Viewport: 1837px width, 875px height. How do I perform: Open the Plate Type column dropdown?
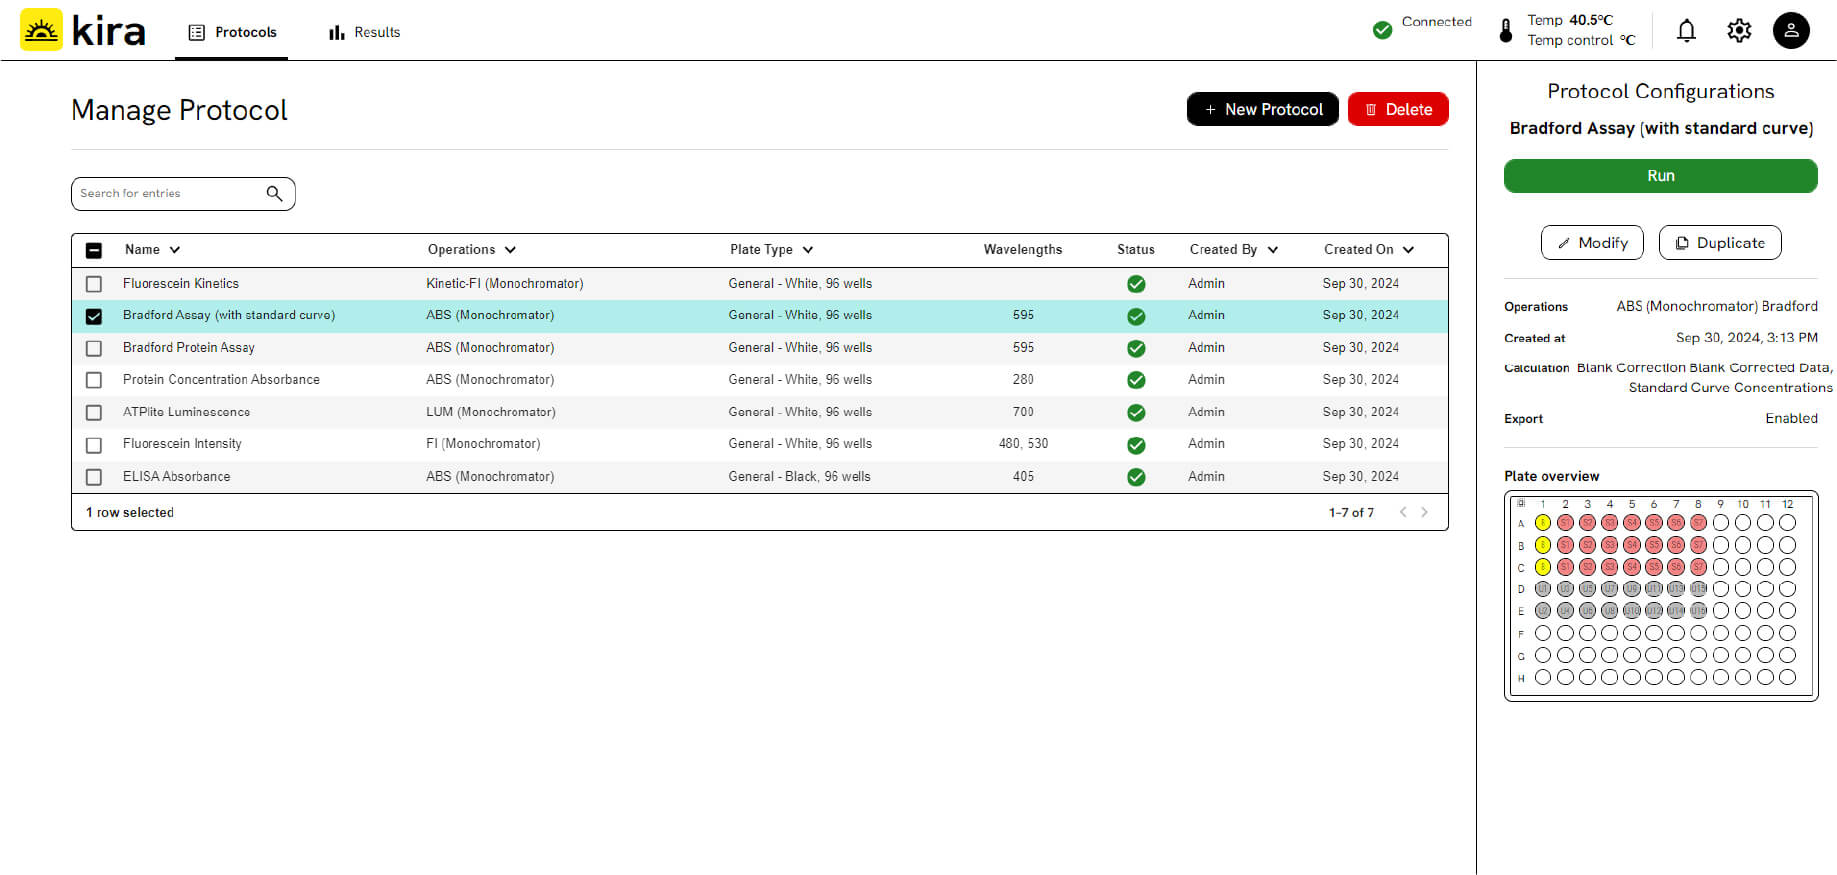pyautogui.click(x=808, y=250)
